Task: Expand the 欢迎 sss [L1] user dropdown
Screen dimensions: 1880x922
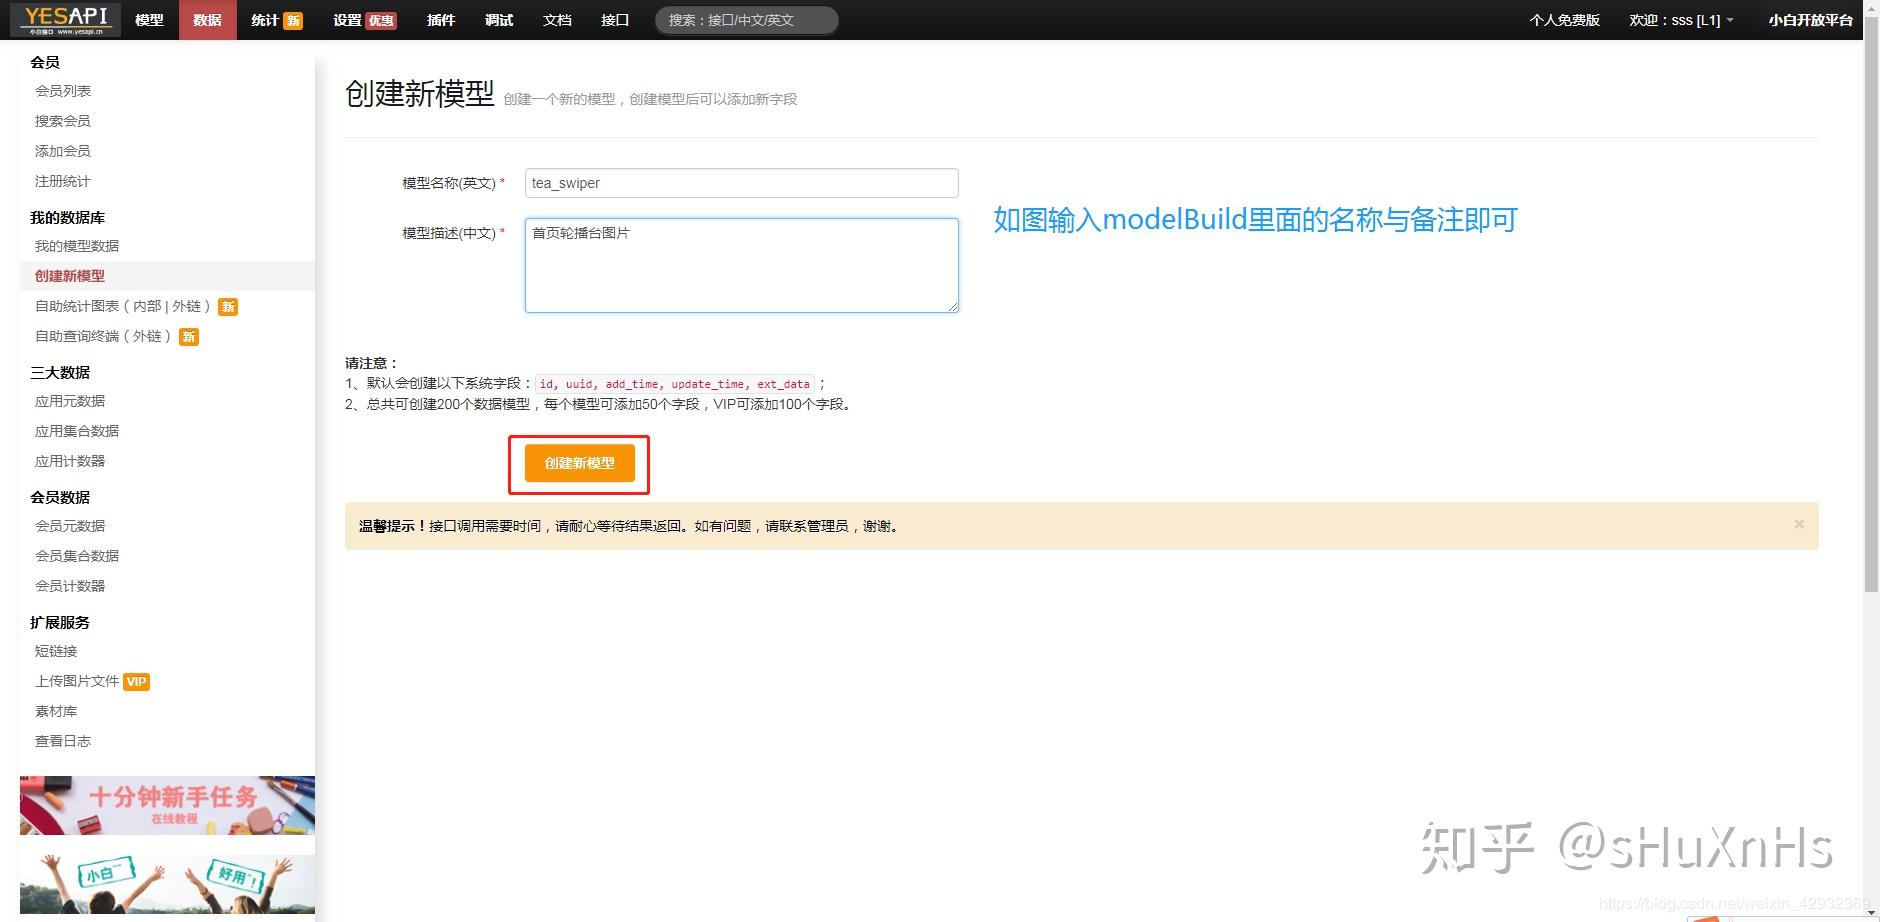Action: coord(1680,20)
